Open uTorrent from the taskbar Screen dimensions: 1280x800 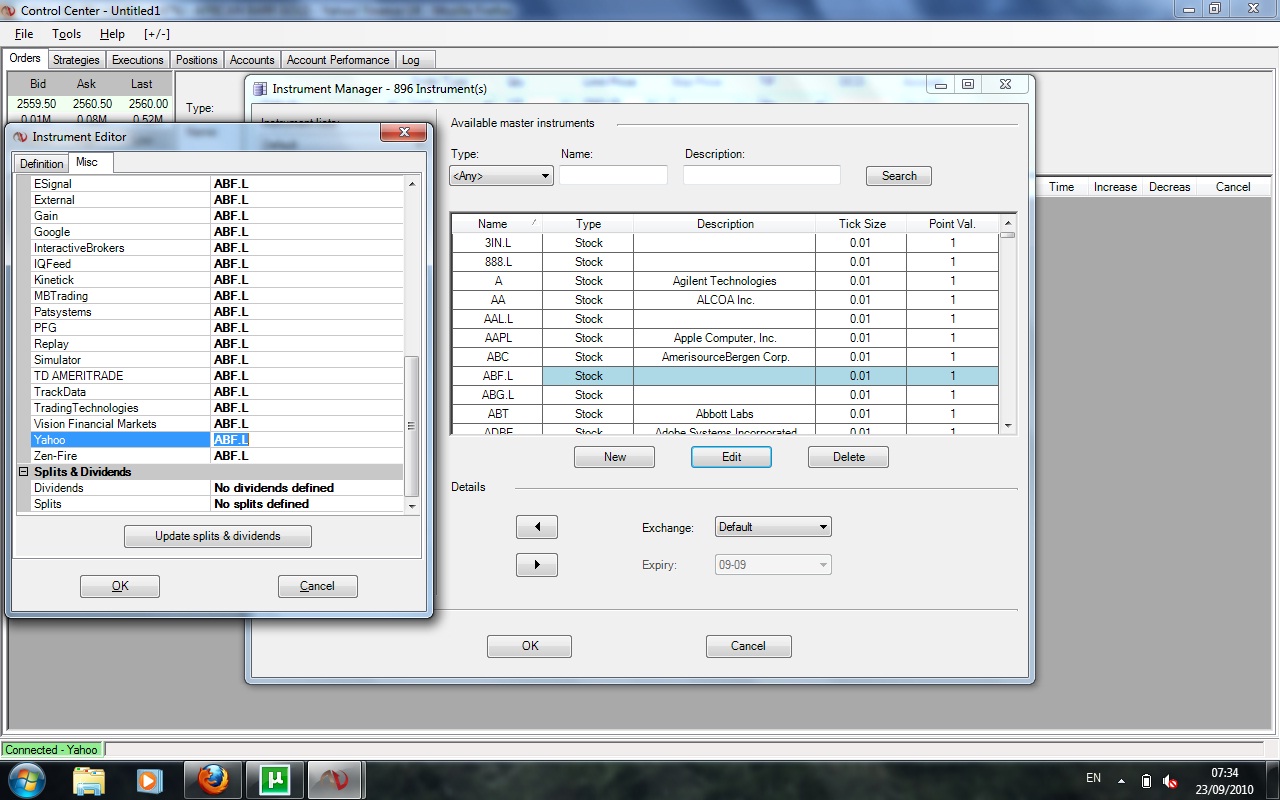click(274, 780)
